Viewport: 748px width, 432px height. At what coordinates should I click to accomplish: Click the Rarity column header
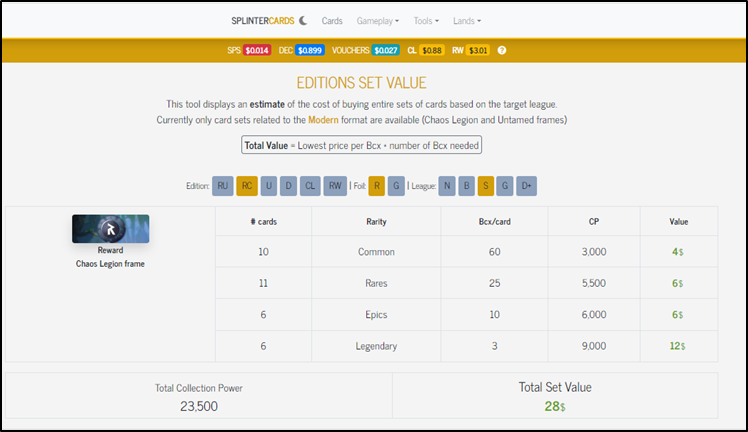point(376,221)
